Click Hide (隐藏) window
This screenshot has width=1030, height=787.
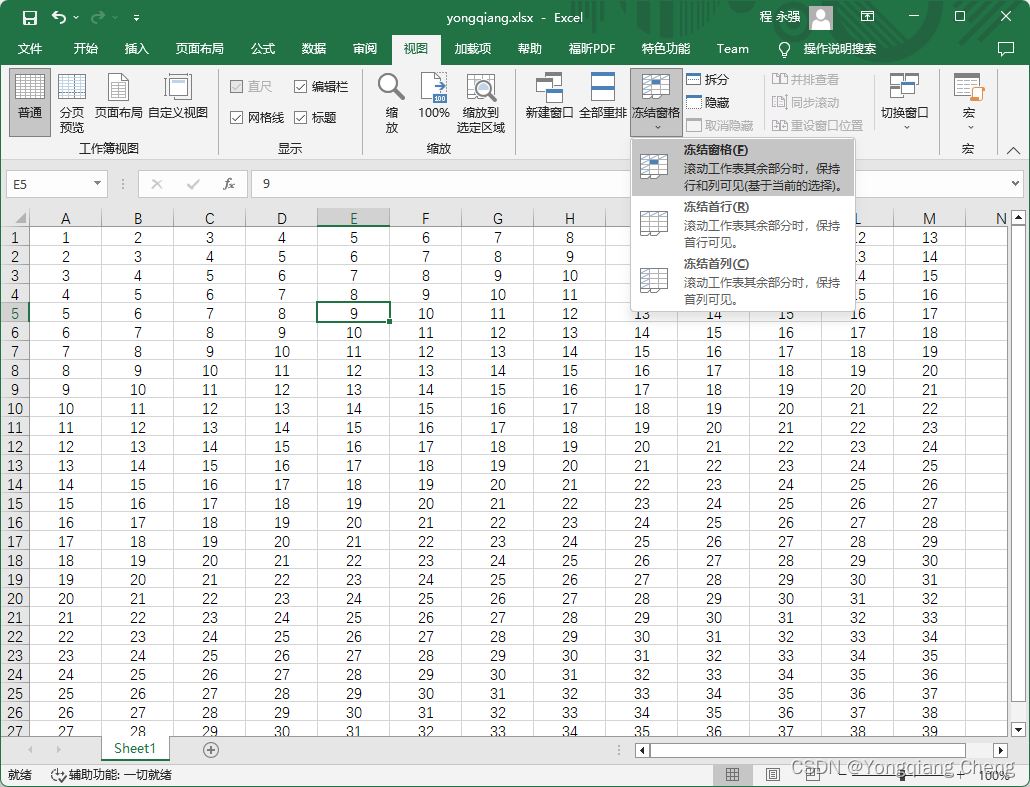pyautogui.click(x=707, y=102)
